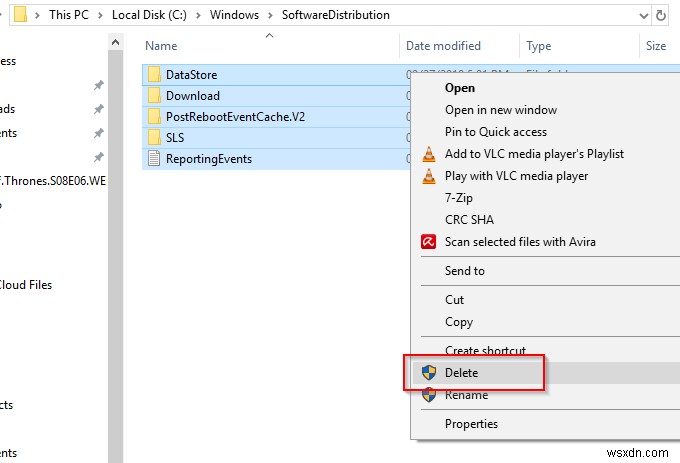
Task: Click the ReportingEvents file icon
Action: (154, 158)
